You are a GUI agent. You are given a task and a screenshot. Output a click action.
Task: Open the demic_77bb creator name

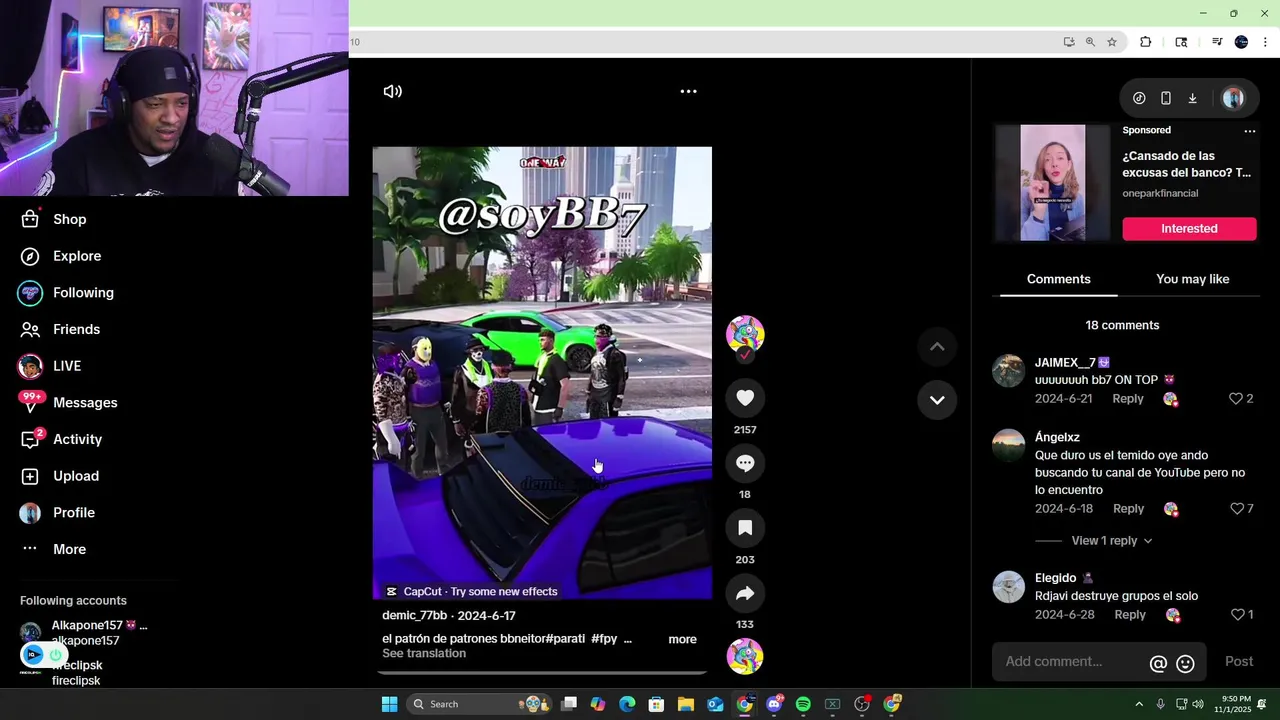[x=414, y=616]
